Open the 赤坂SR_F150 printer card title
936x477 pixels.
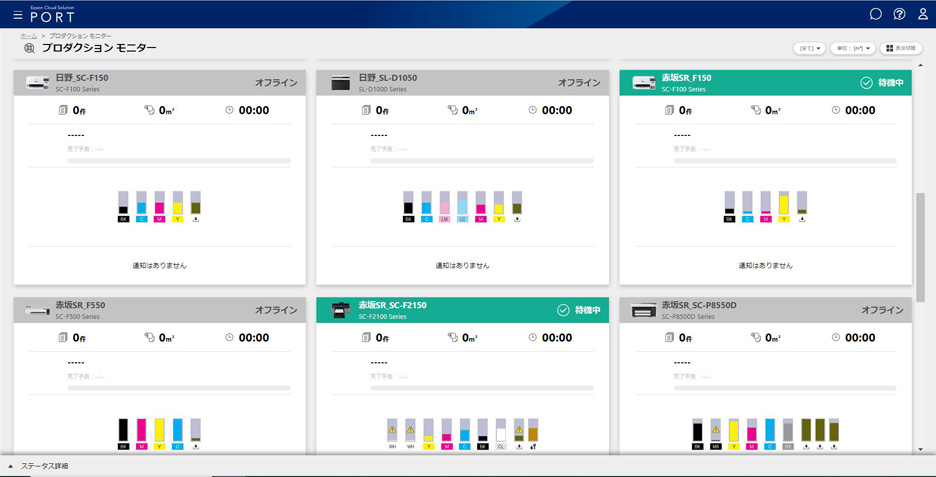(x=686, y=78)
